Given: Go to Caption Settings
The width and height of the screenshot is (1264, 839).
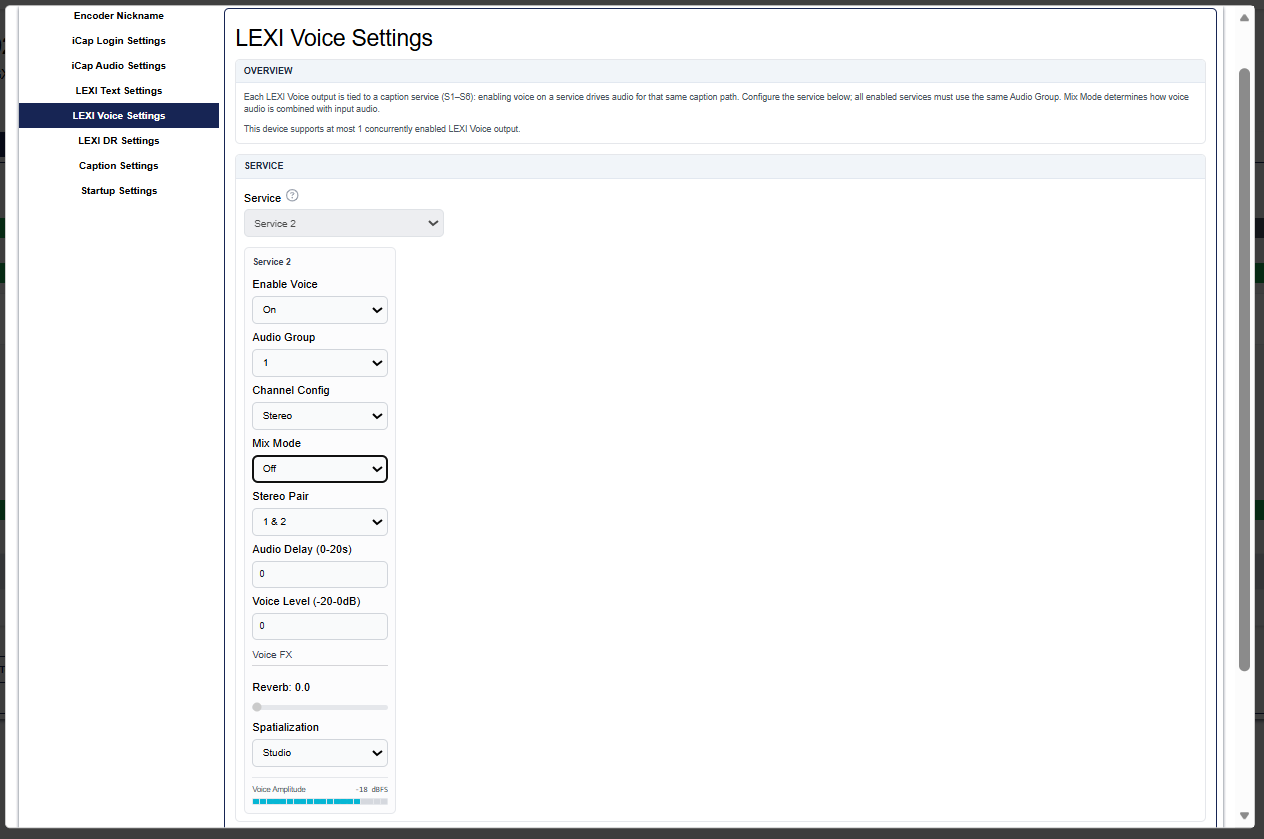Looking at the screenshot, I should click(119, 166).
